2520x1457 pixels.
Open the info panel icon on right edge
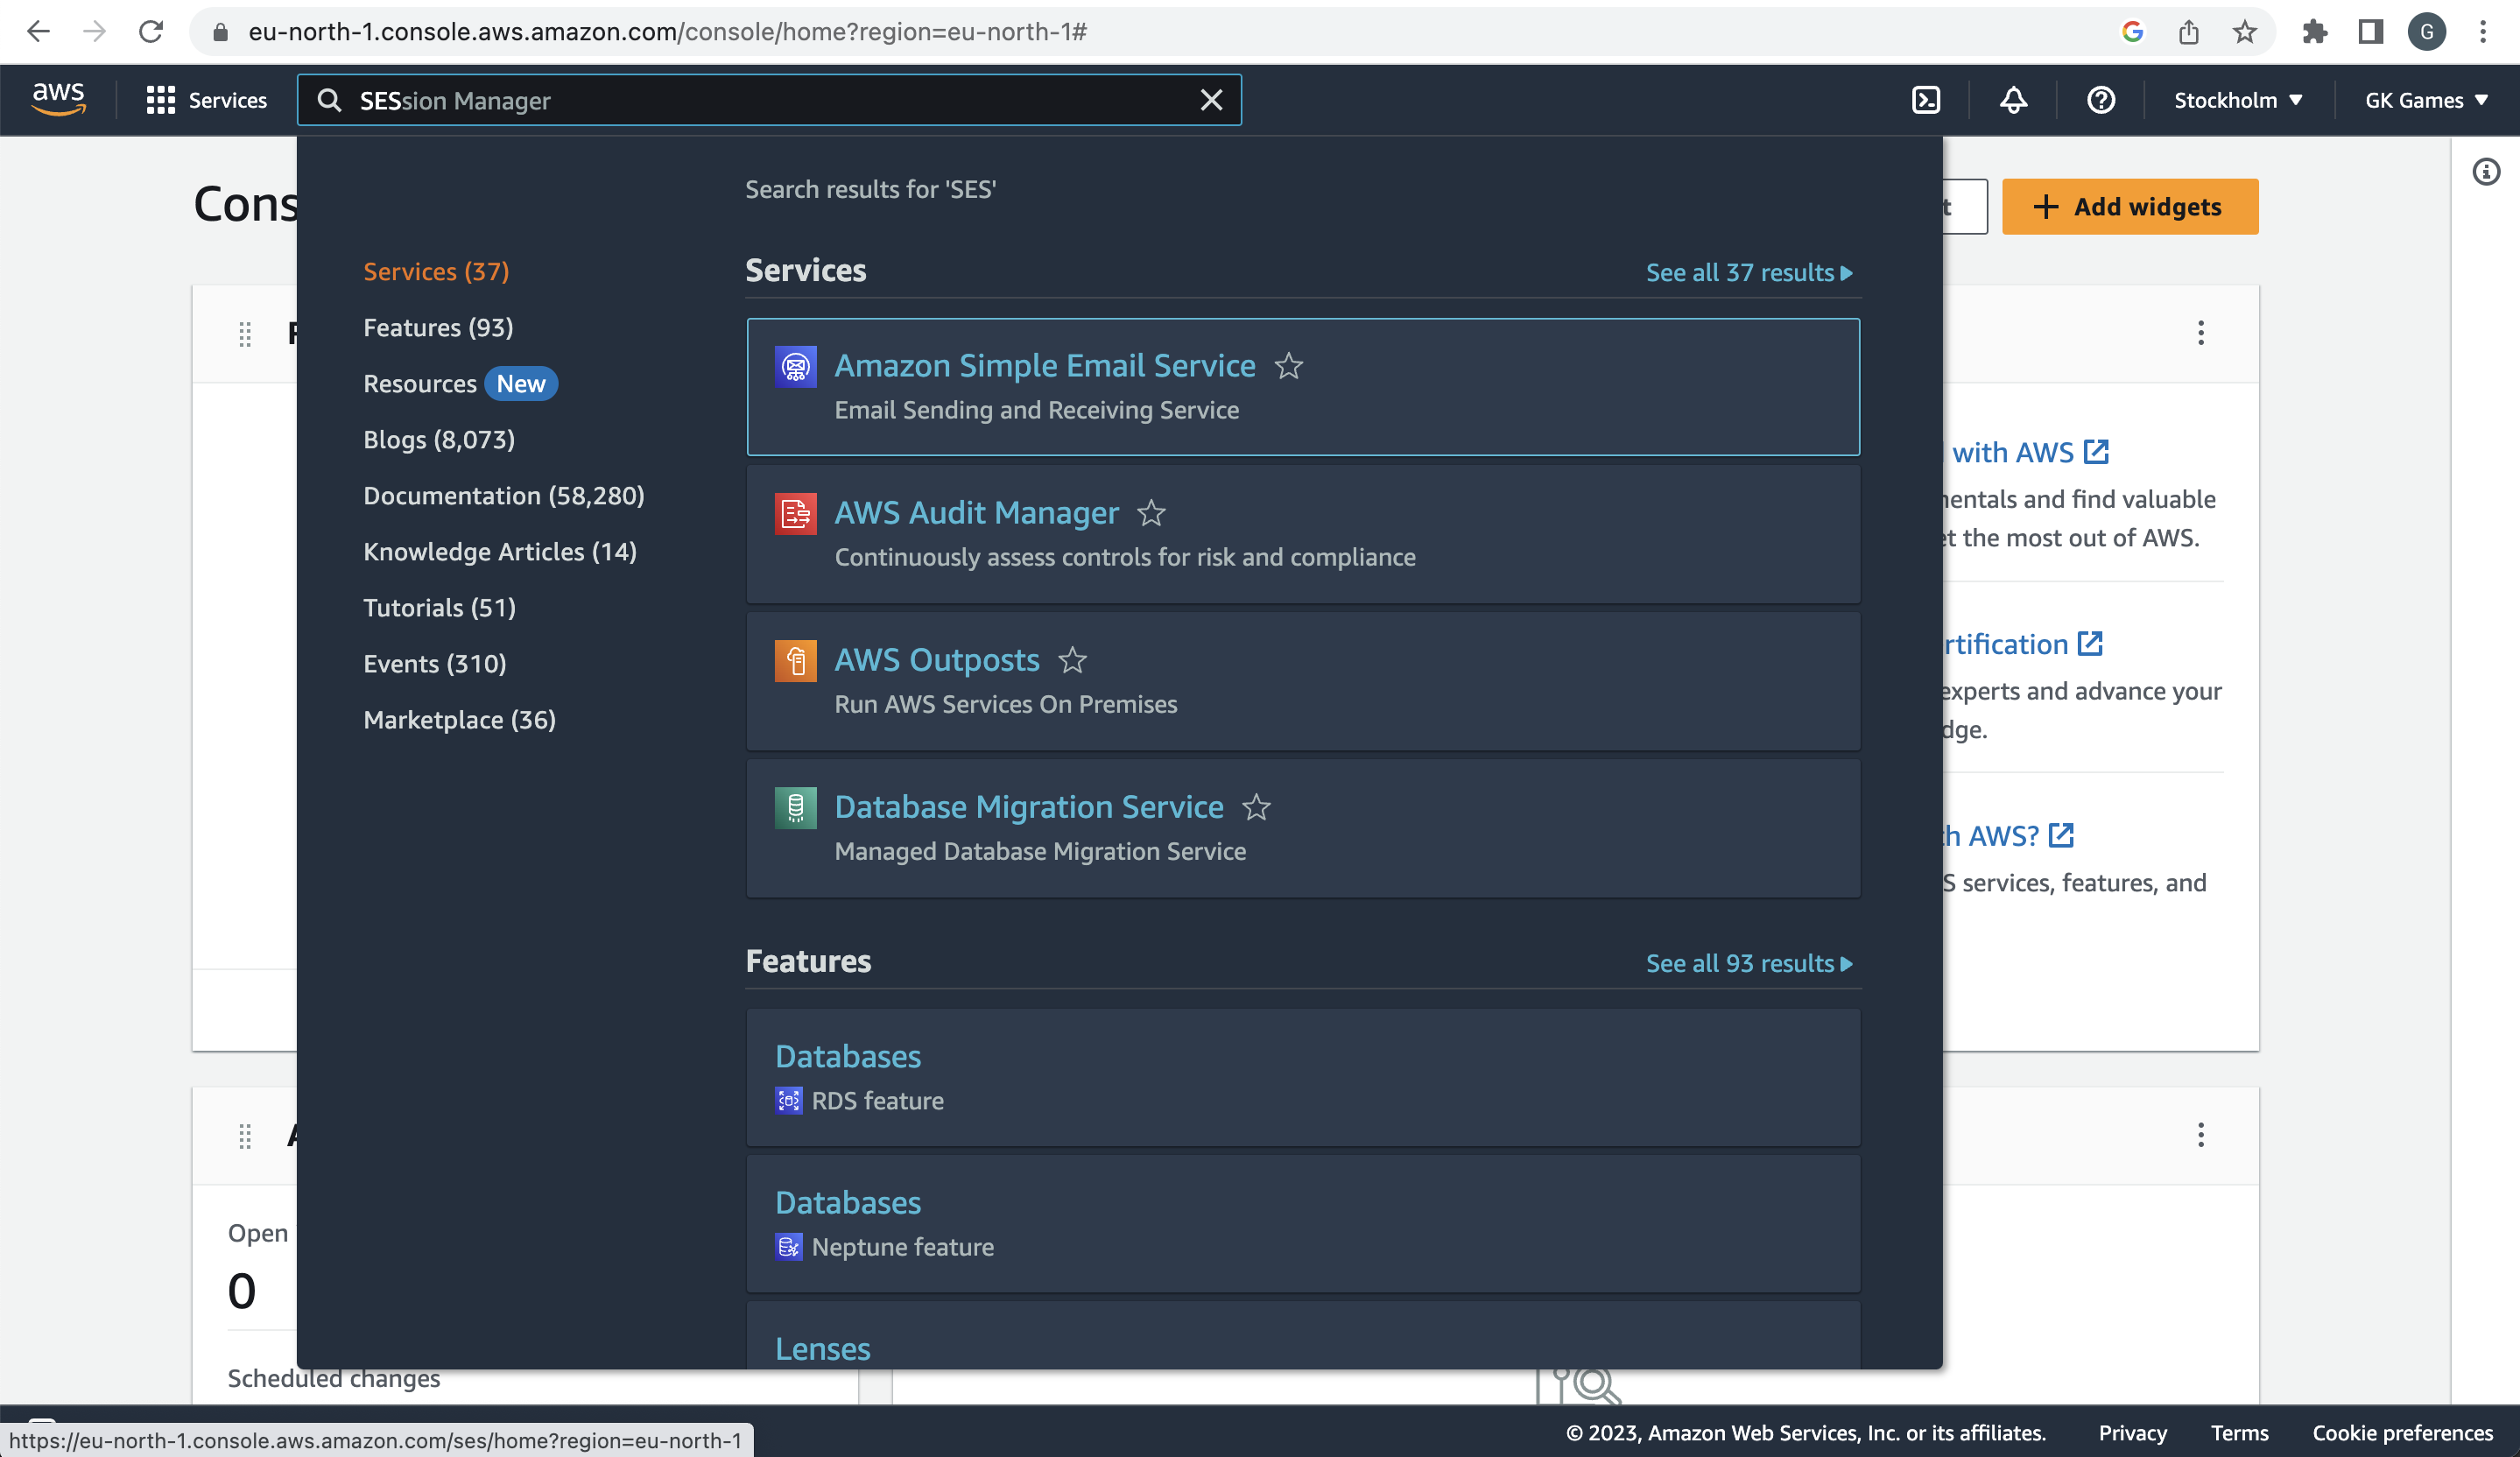tap(2485, 172)
